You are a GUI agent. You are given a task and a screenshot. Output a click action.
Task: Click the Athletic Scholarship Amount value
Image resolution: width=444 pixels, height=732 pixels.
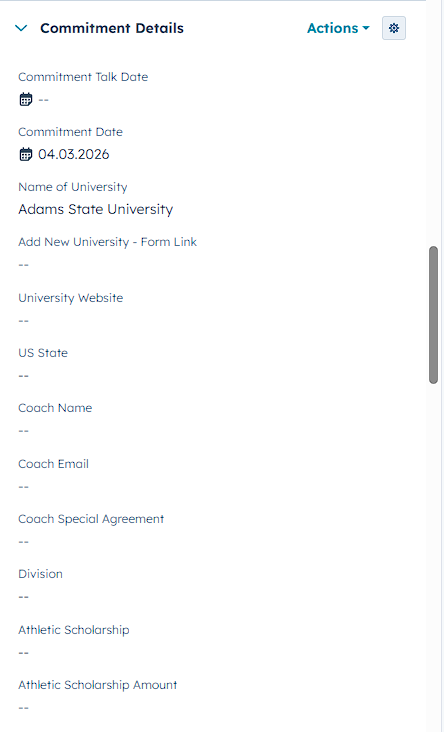23,708
